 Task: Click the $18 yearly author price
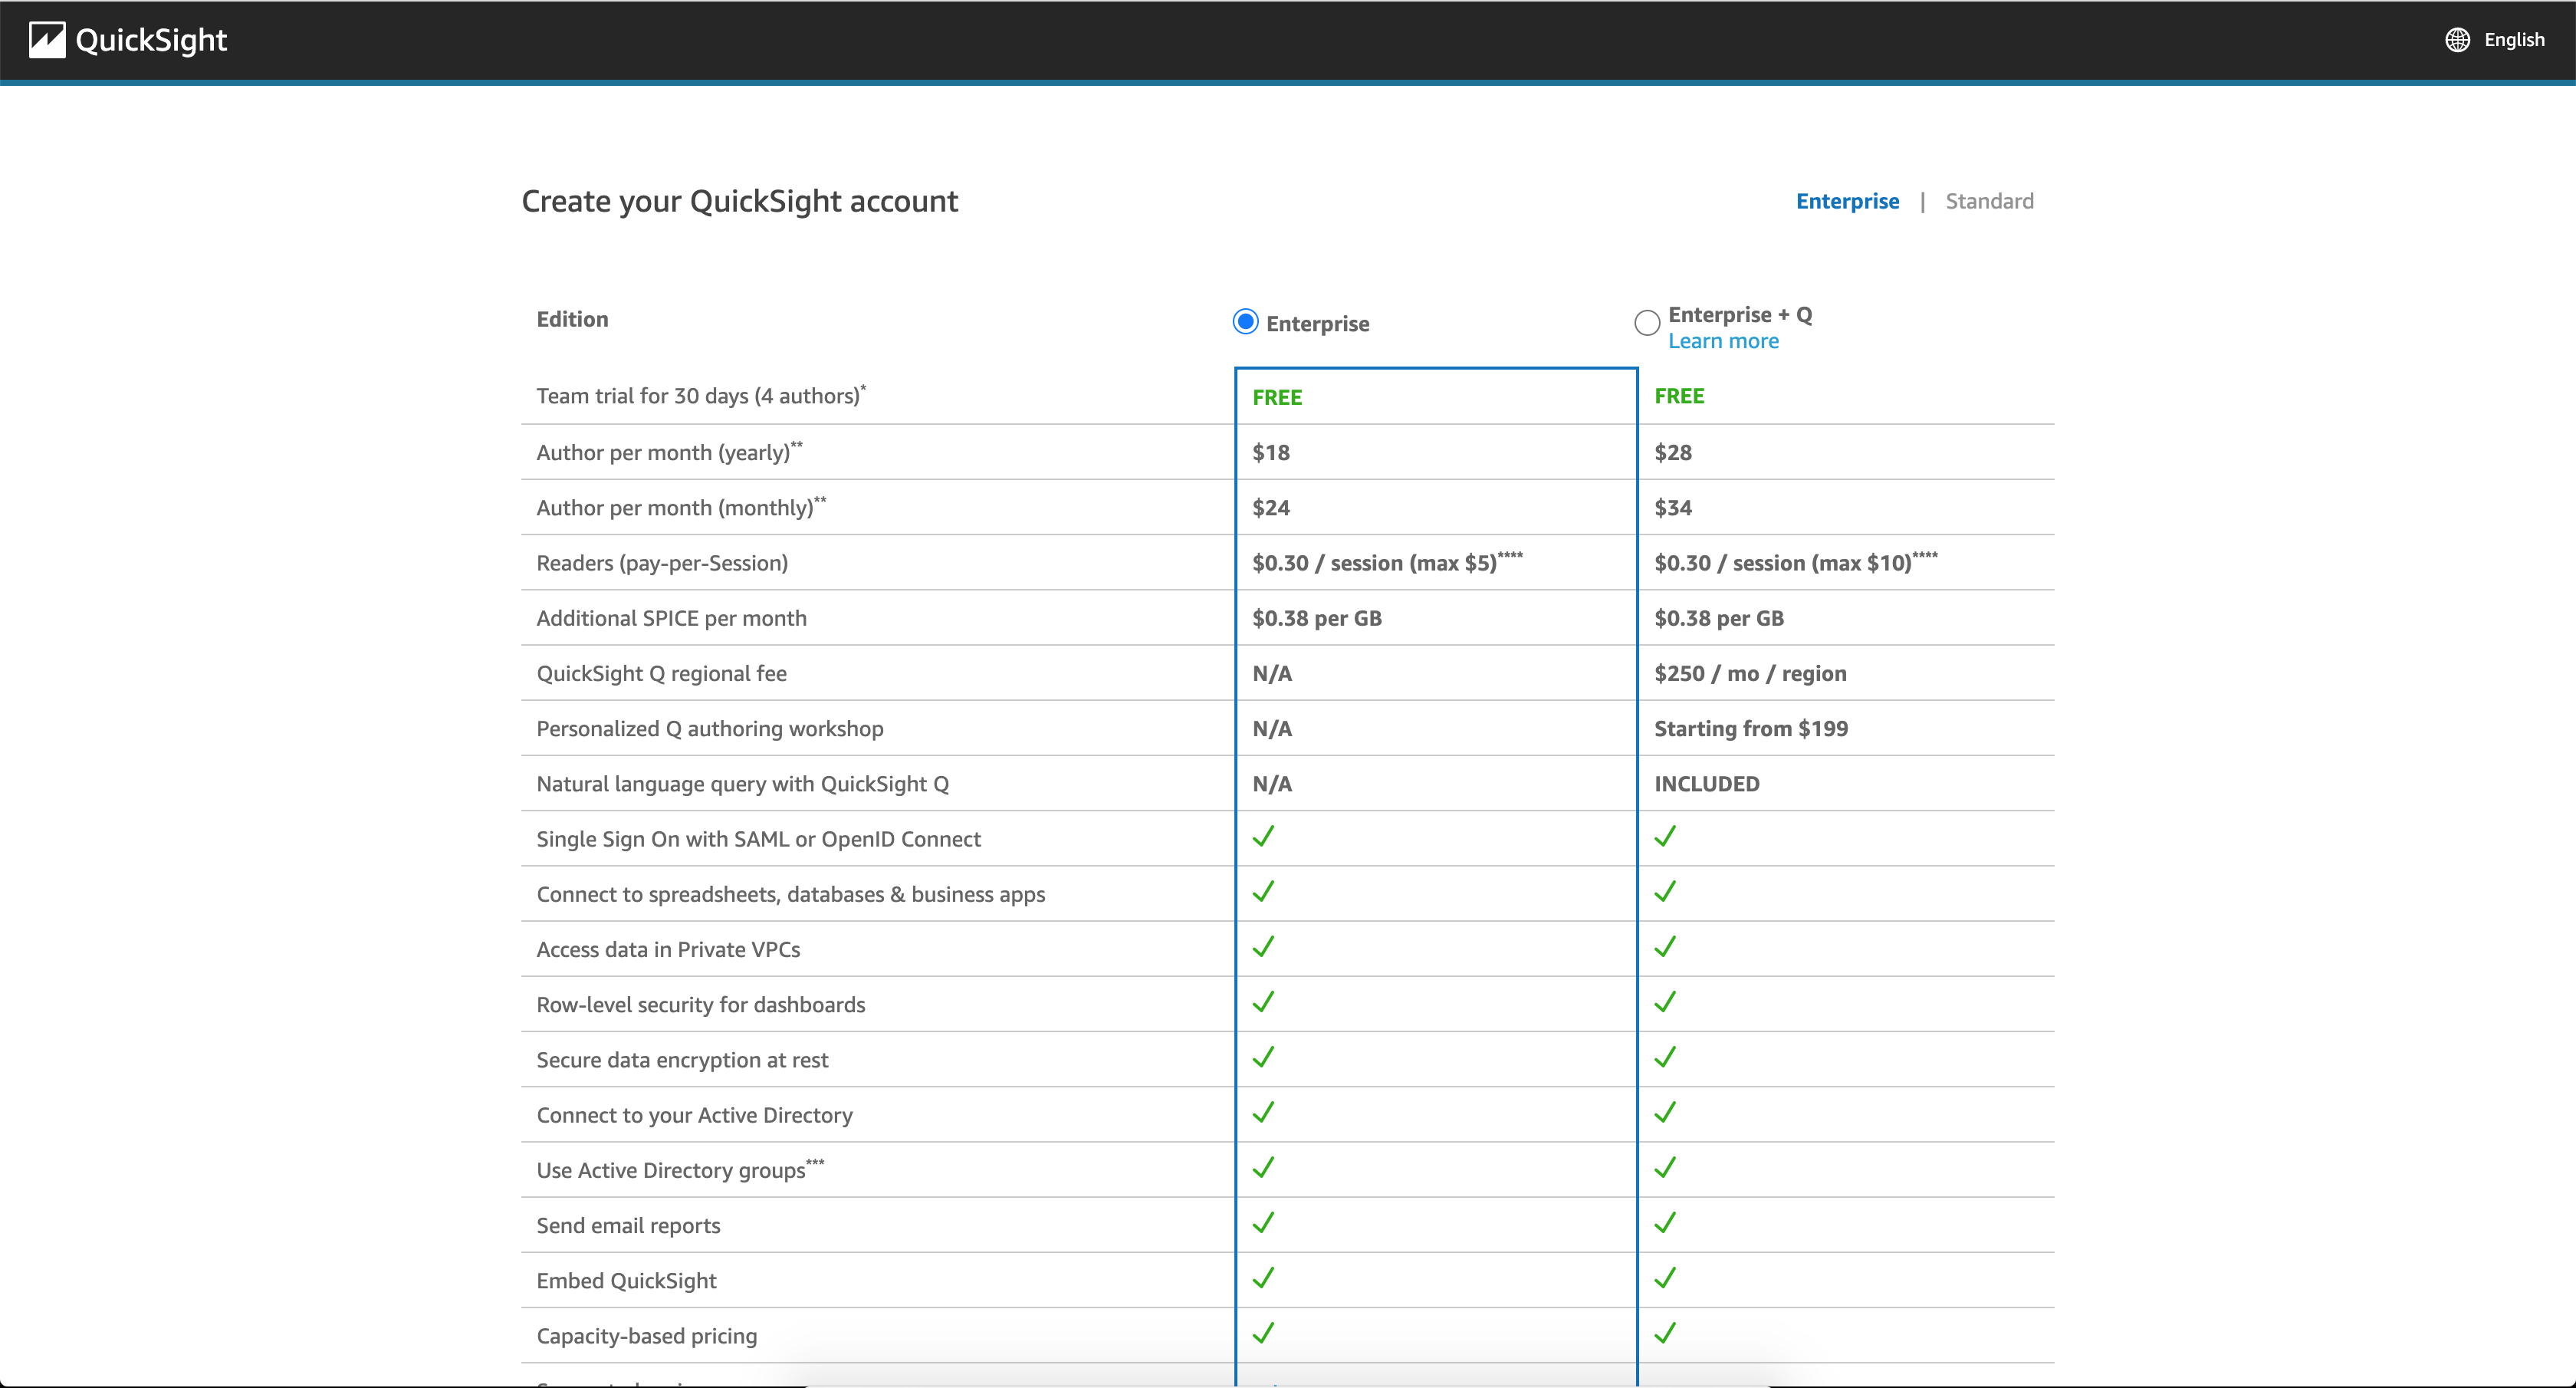tap(1271, 452)
